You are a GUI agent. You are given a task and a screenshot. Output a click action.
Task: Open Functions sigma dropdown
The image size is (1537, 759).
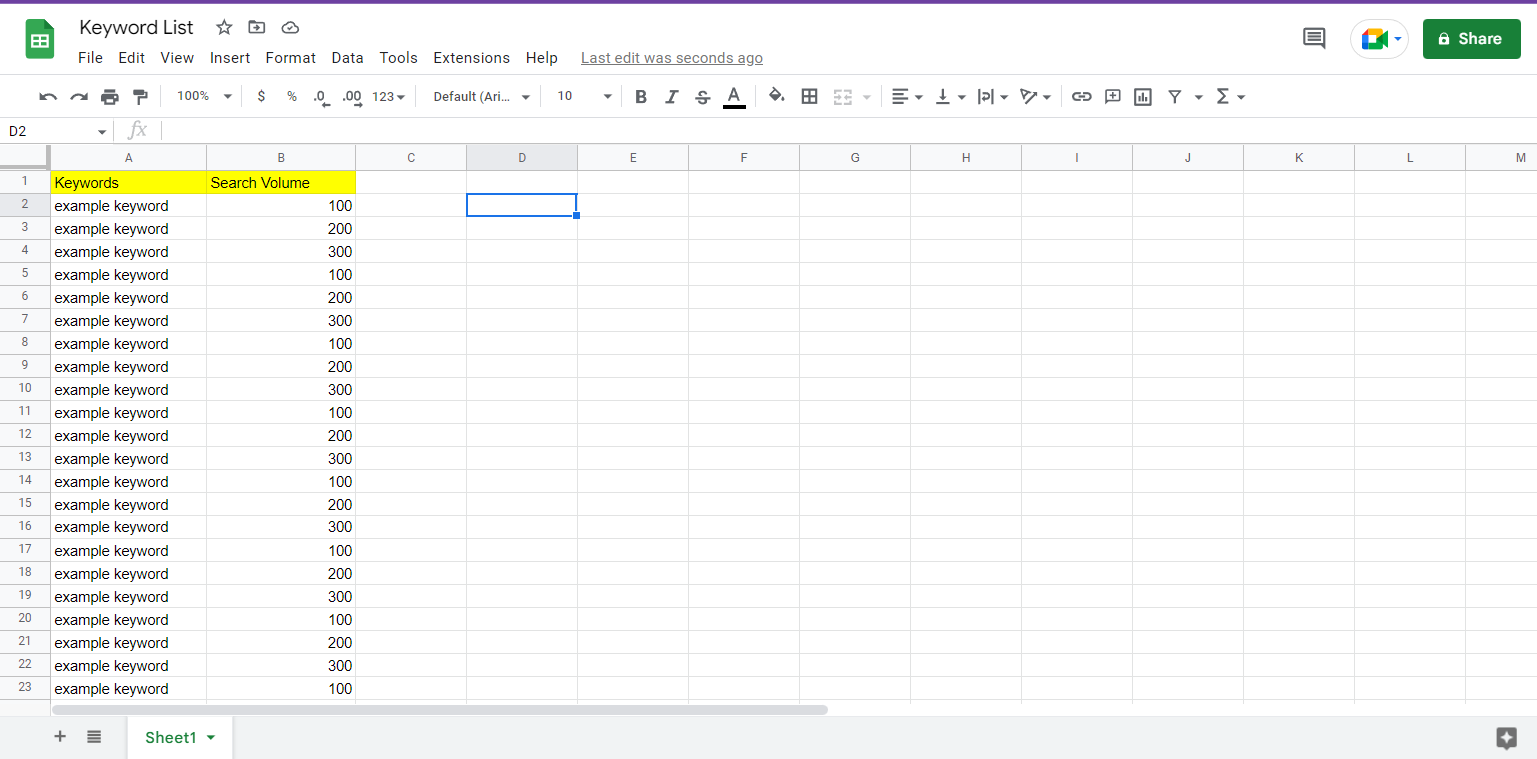coord(1230,97)
